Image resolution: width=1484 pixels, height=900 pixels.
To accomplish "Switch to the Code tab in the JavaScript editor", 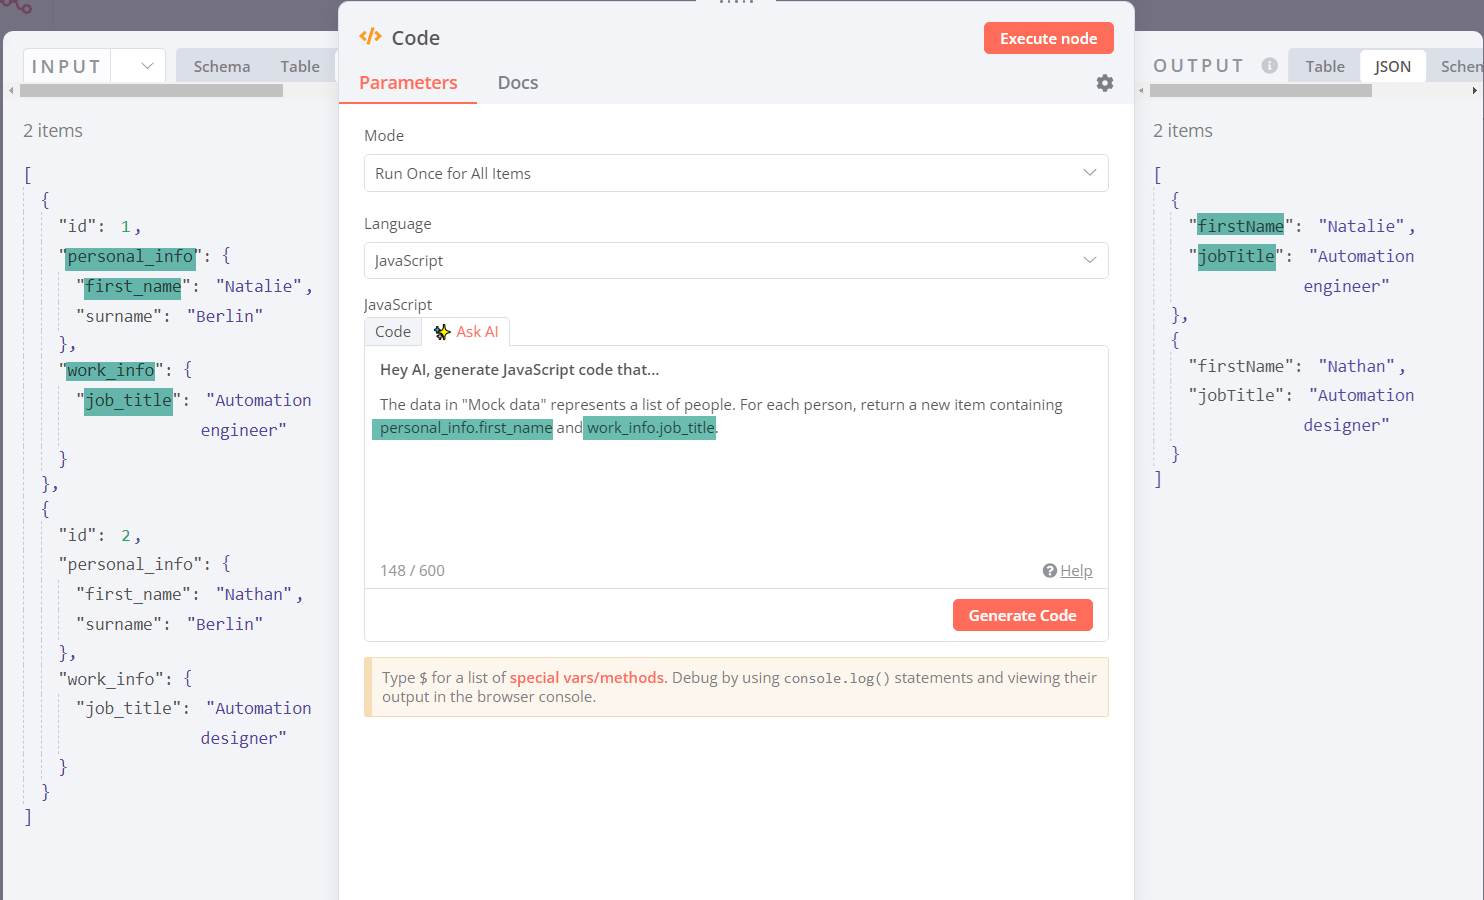I will tap(392, 331).
